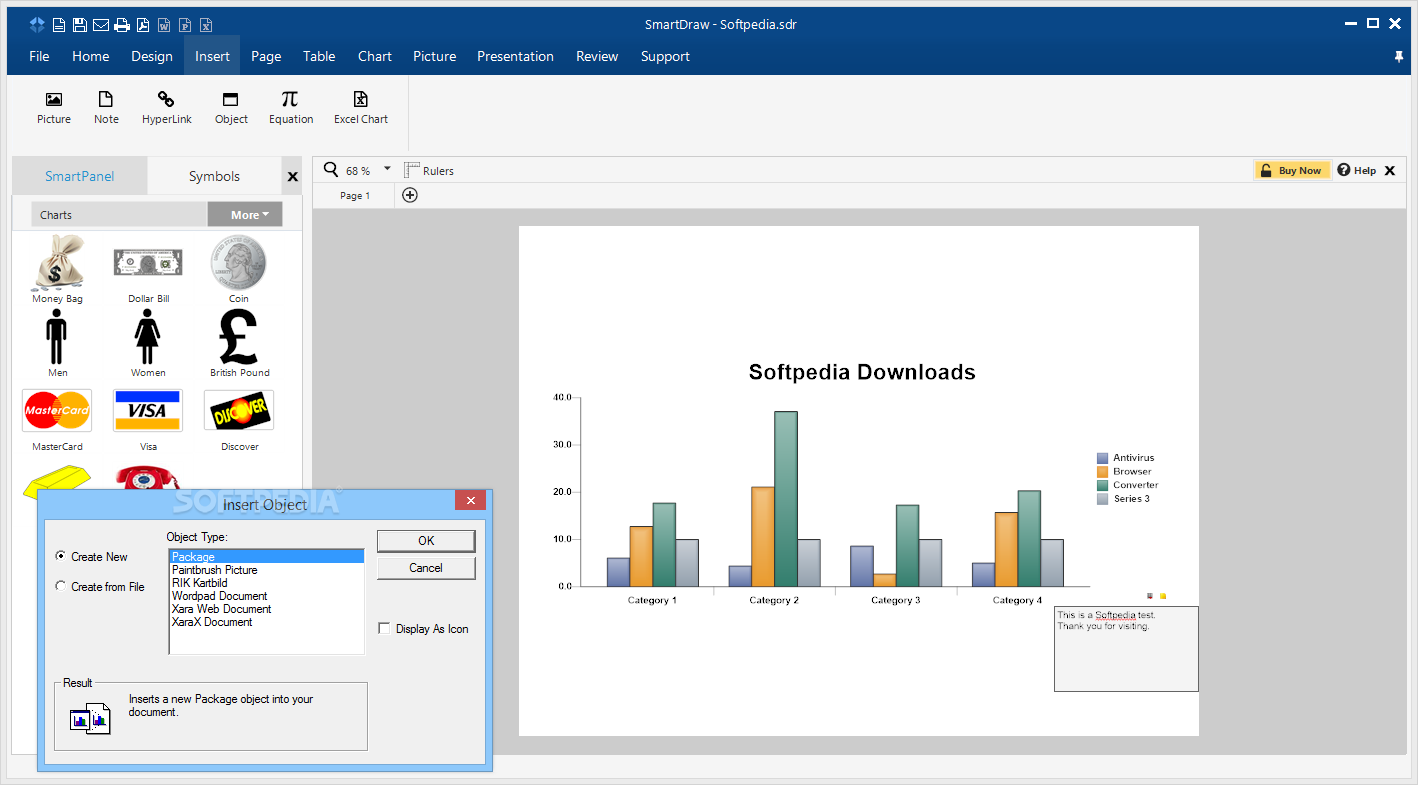Switch to the Symbols tab

214,176
